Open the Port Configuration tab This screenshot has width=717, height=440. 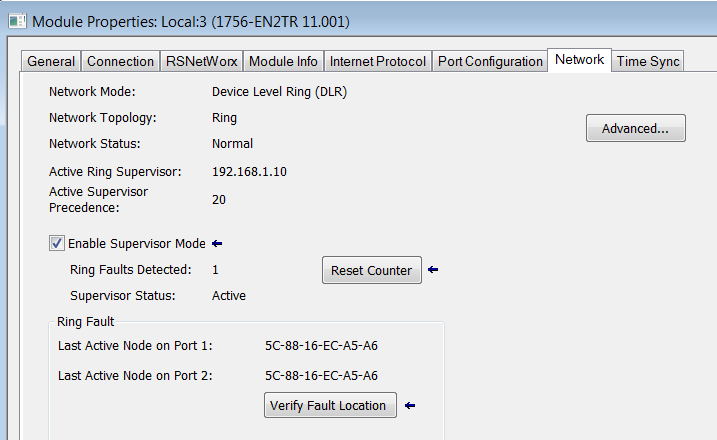click(x=490, y=61)
